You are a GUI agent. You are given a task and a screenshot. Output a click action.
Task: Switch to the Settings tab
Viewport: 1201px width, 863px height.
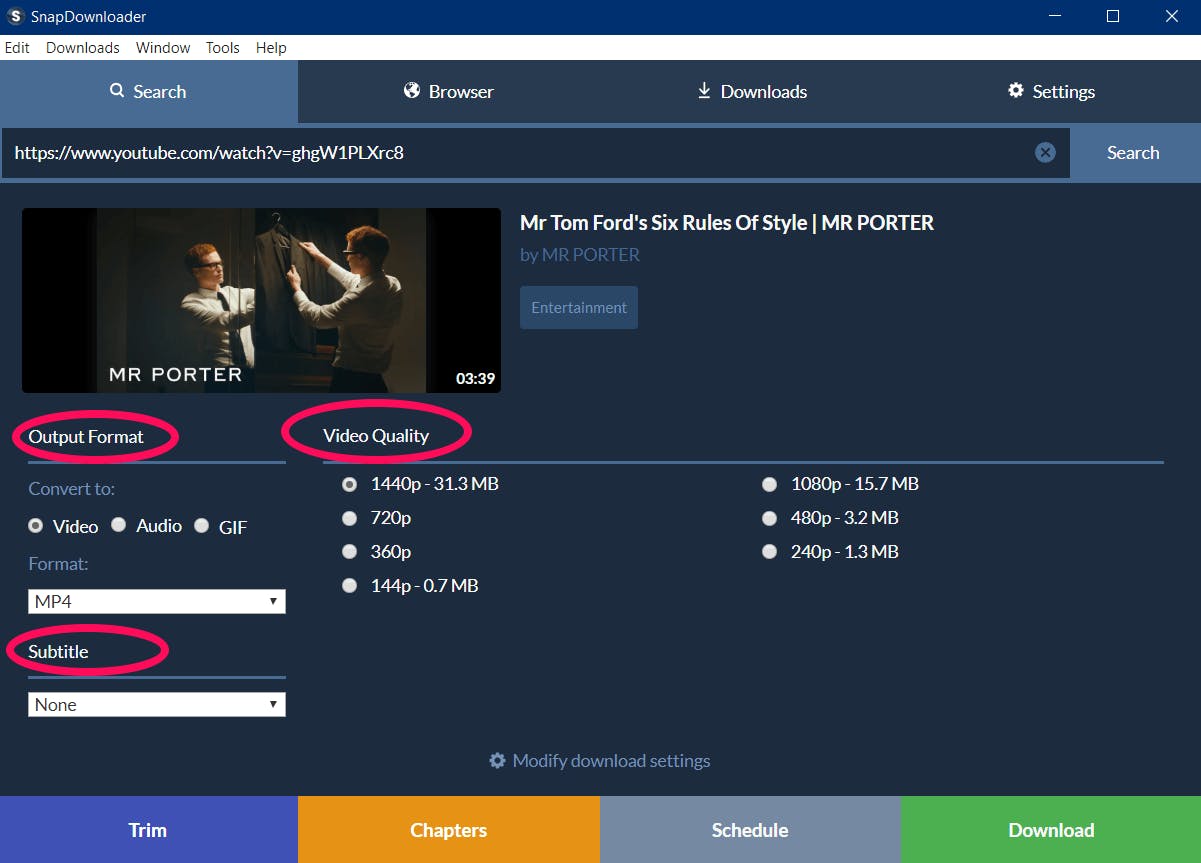(1051, 91)
